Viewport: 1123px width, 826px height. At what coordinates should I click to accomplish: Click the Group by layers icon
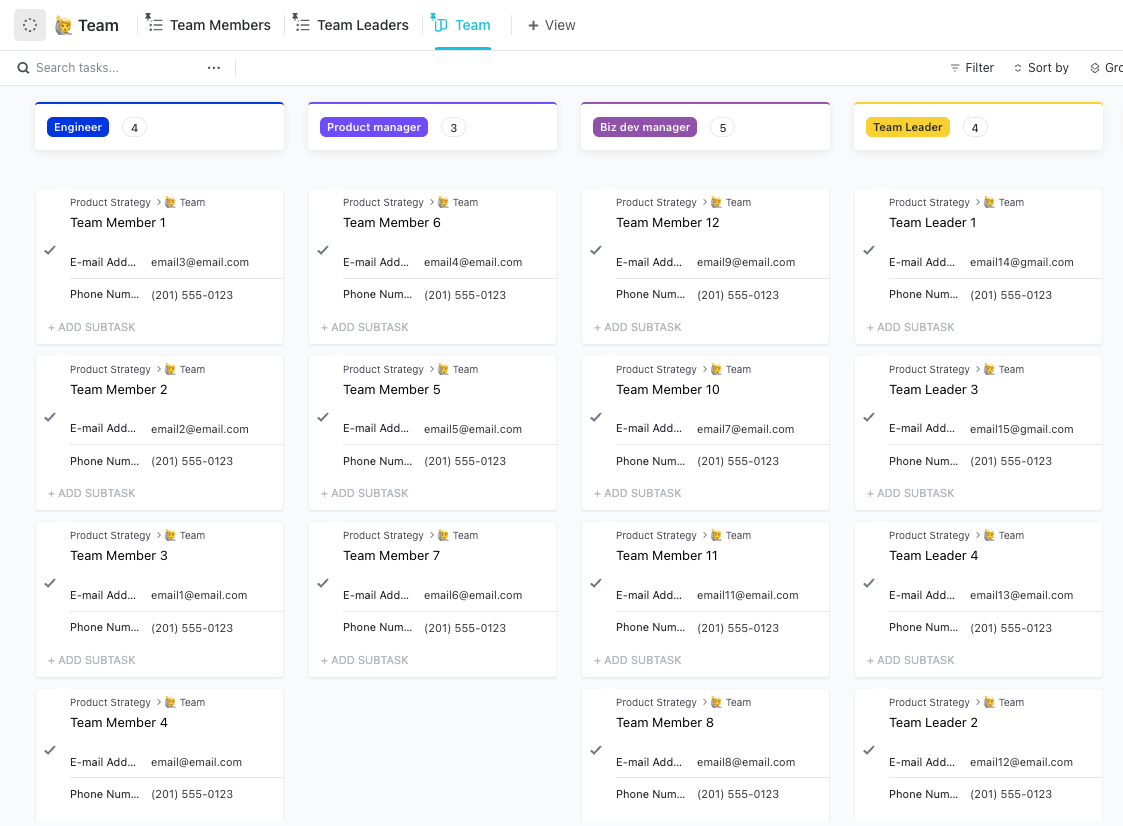(1095, 68)
